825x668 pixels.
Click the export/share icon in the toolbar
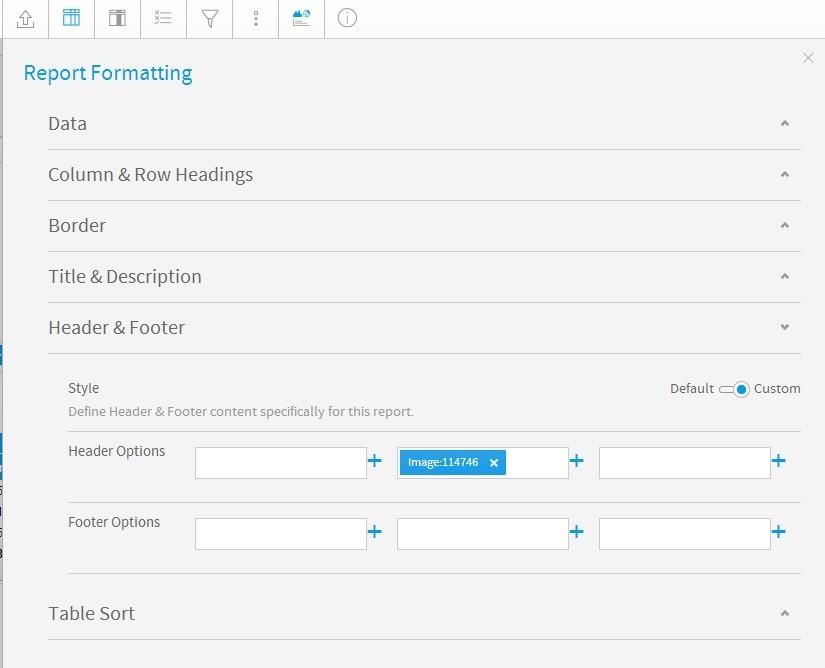[x=24, y=18]
